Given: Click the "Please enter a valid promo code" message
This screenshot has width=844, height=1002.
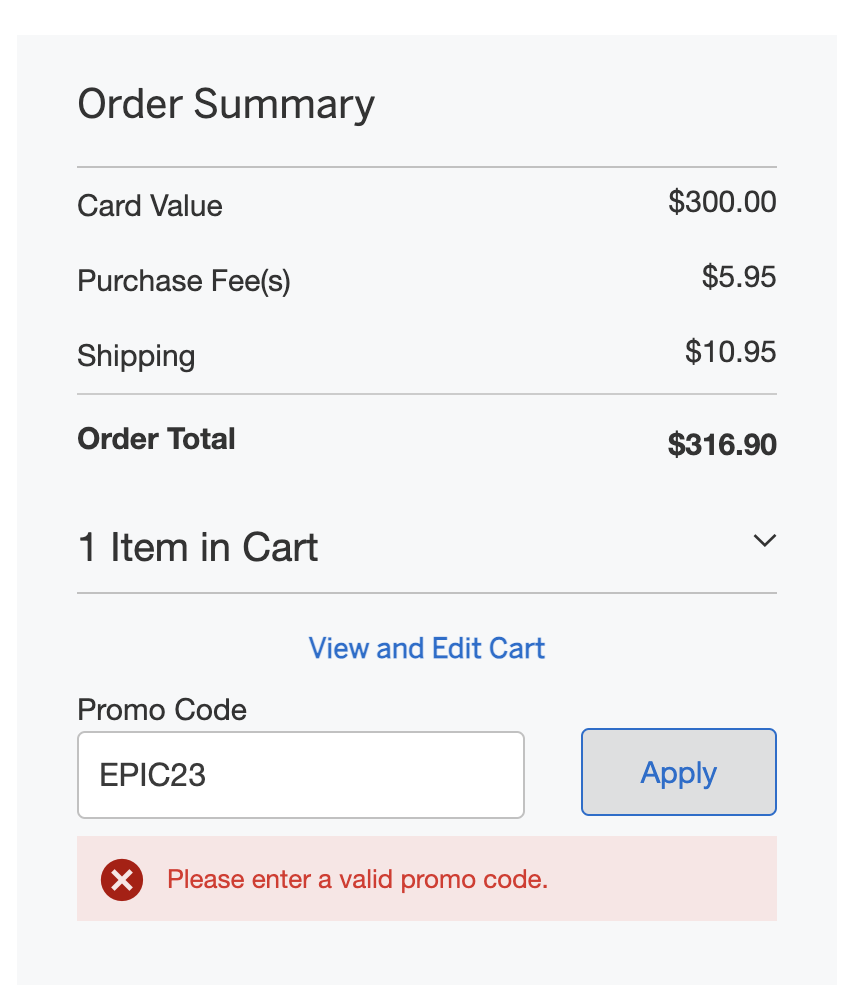Looking at the screenshot, I should coord(357,880).
